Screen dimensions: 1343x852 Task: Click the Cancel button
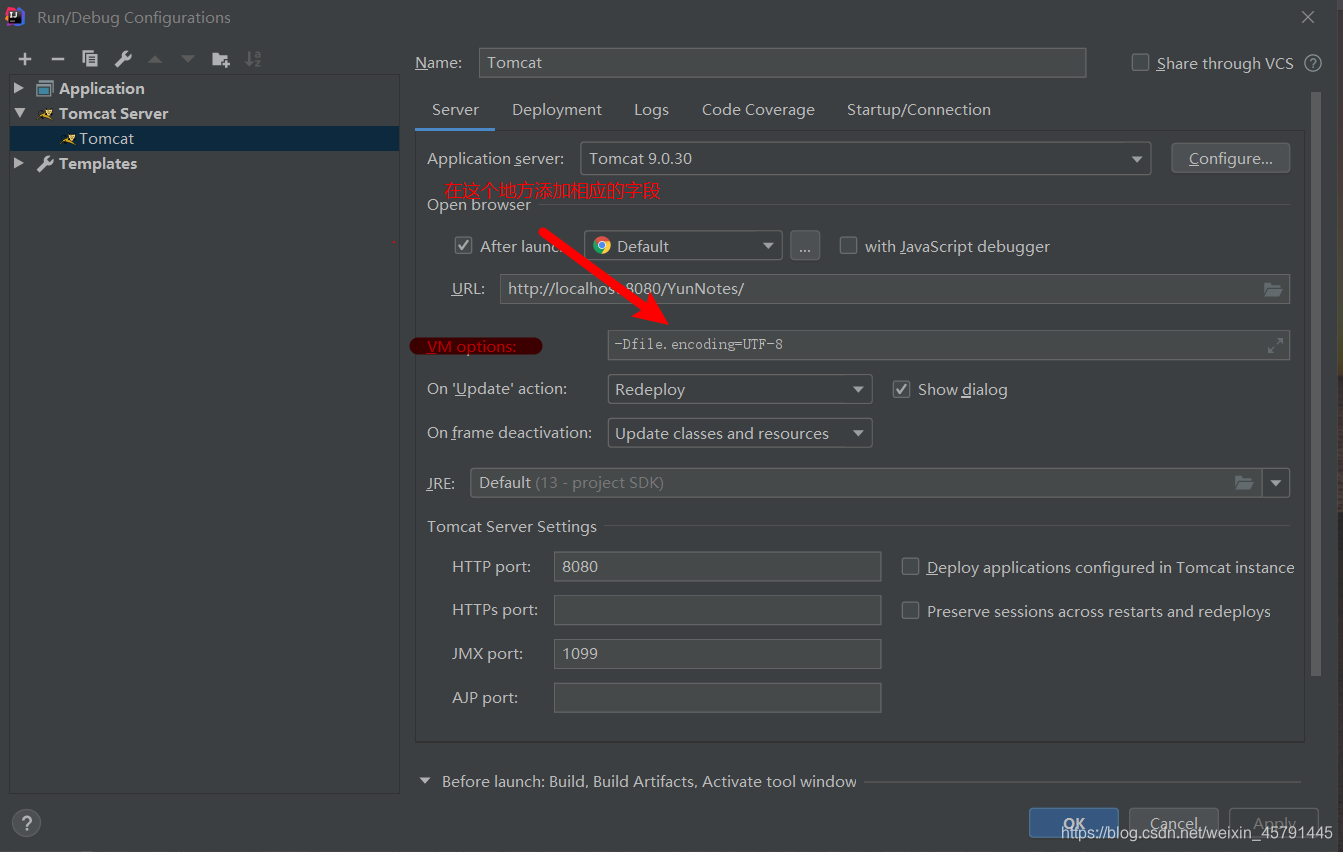[x=1173, y=824]
